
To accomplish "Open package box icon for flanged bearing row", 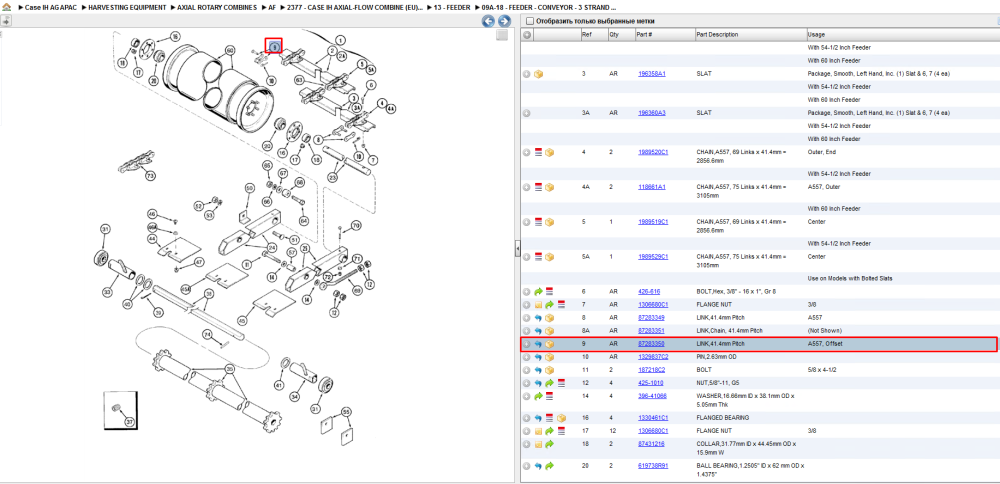I will 561,418.
